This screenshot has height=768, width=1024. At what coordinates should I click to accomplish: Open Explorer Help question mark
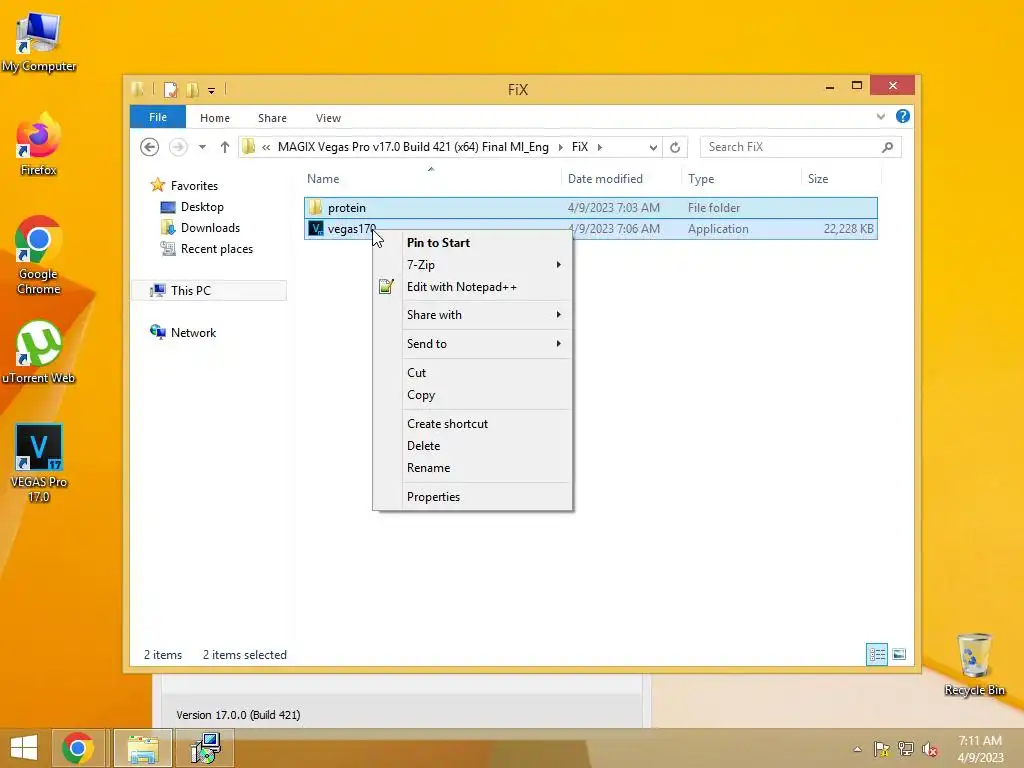point(903,116)
